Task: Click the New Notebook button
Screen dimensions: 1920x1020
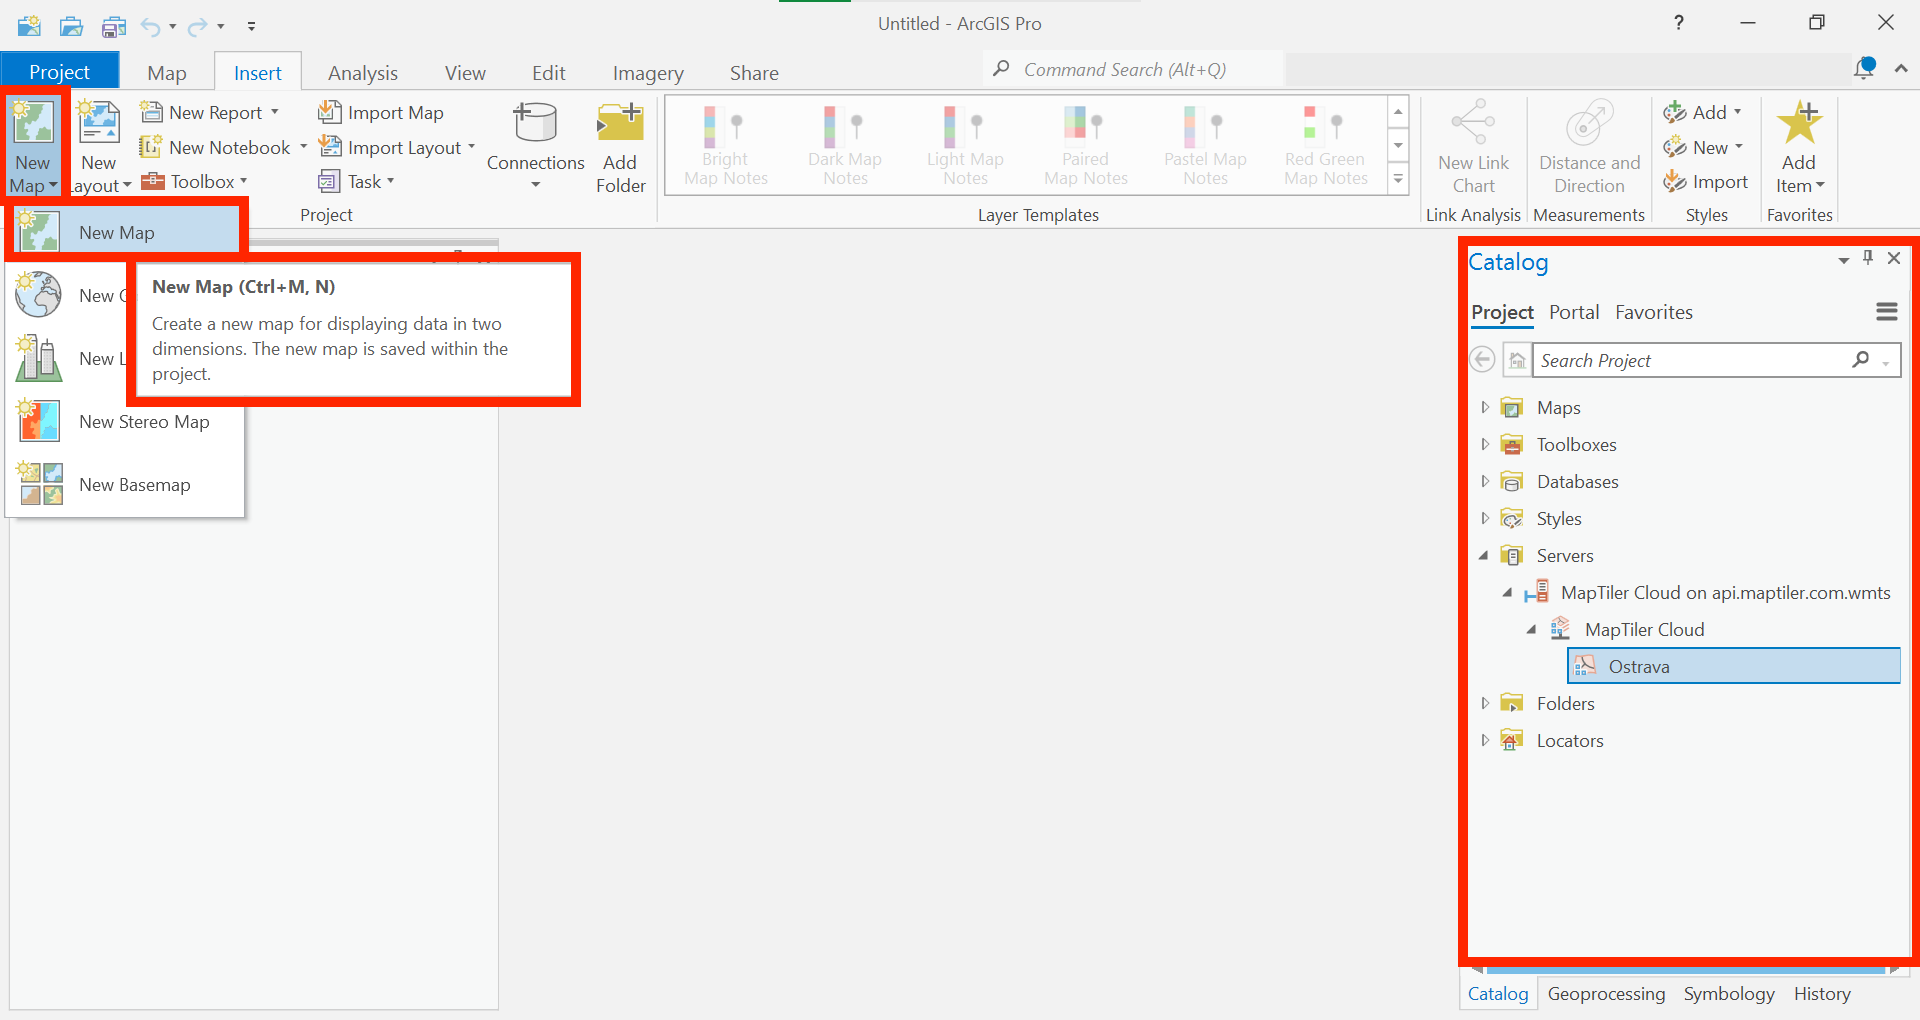Action: [218, 147]
